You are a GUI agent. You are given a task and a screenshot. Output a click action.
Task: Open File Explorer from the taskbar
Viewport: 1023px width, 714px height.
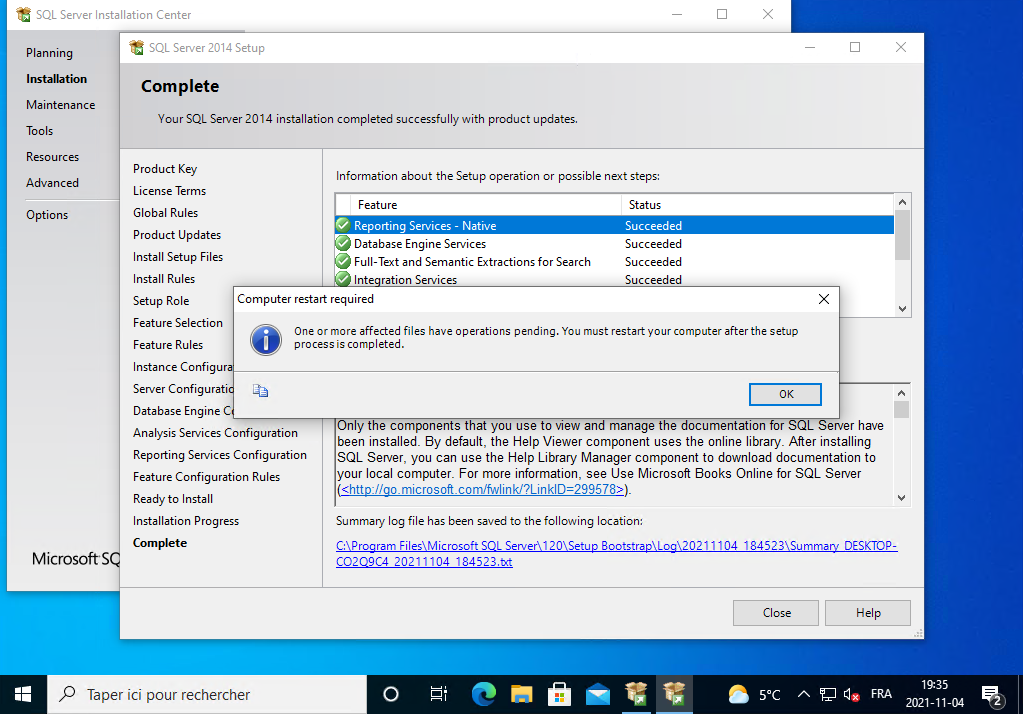click(521, 694)
